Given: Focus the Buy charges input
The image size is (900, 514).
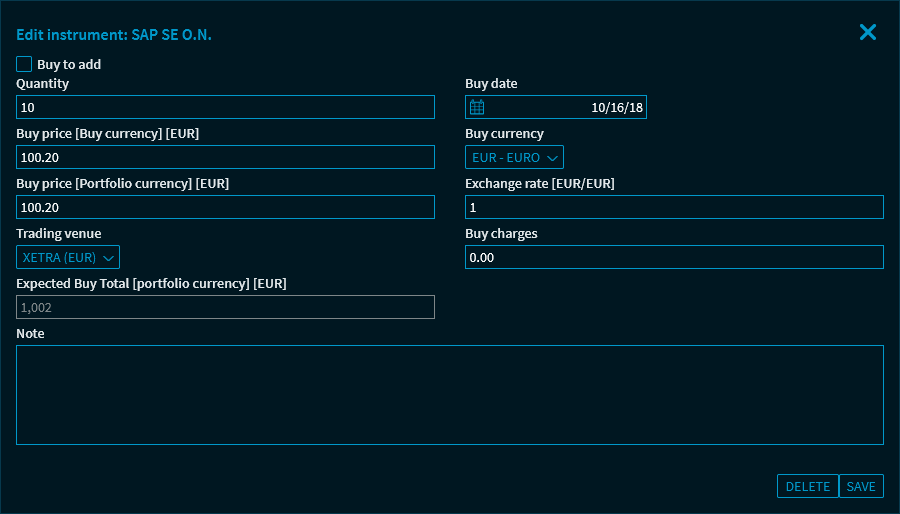Looking at the screenshot, I should tap(674, 257).
